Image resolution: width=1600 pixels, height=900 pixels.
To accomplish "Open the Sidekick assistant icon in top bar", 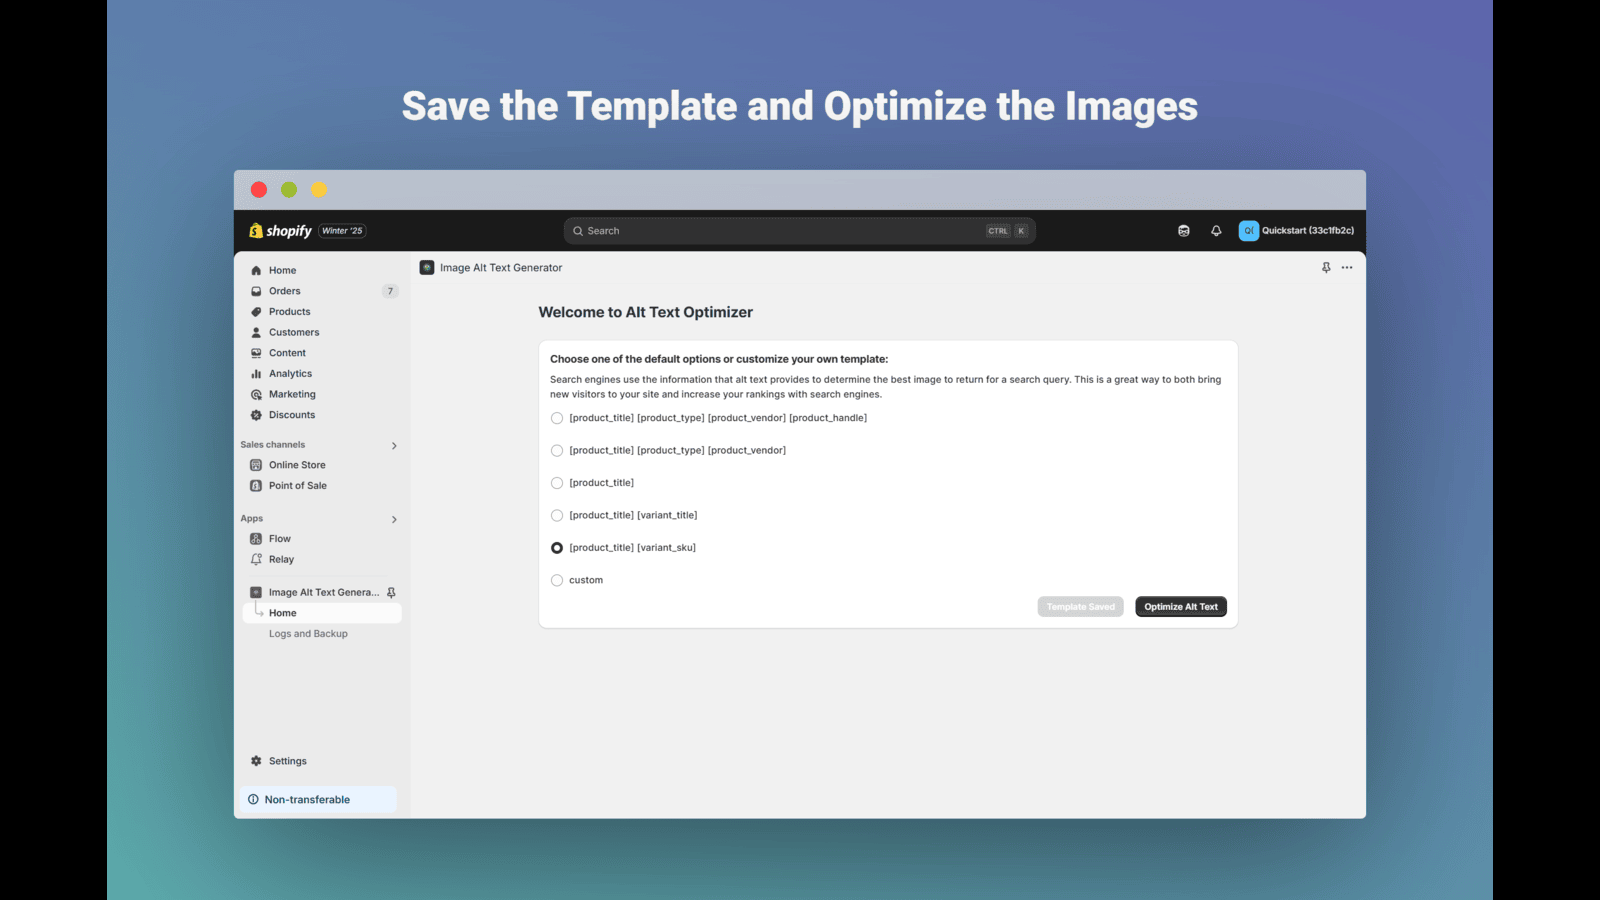I will click(x=1184, y=231).
